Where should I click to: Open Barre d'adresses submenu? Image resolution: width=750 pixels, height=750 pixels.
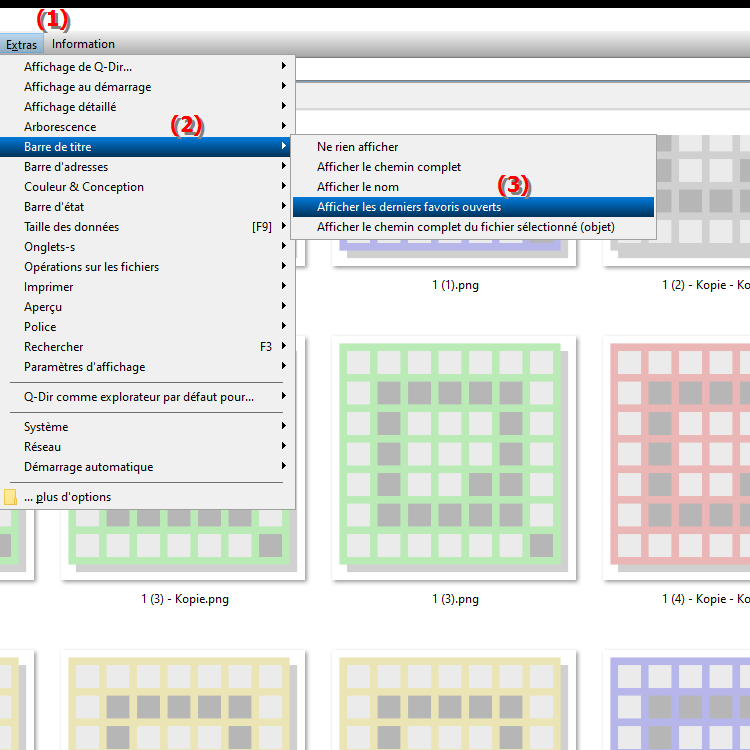147,167
